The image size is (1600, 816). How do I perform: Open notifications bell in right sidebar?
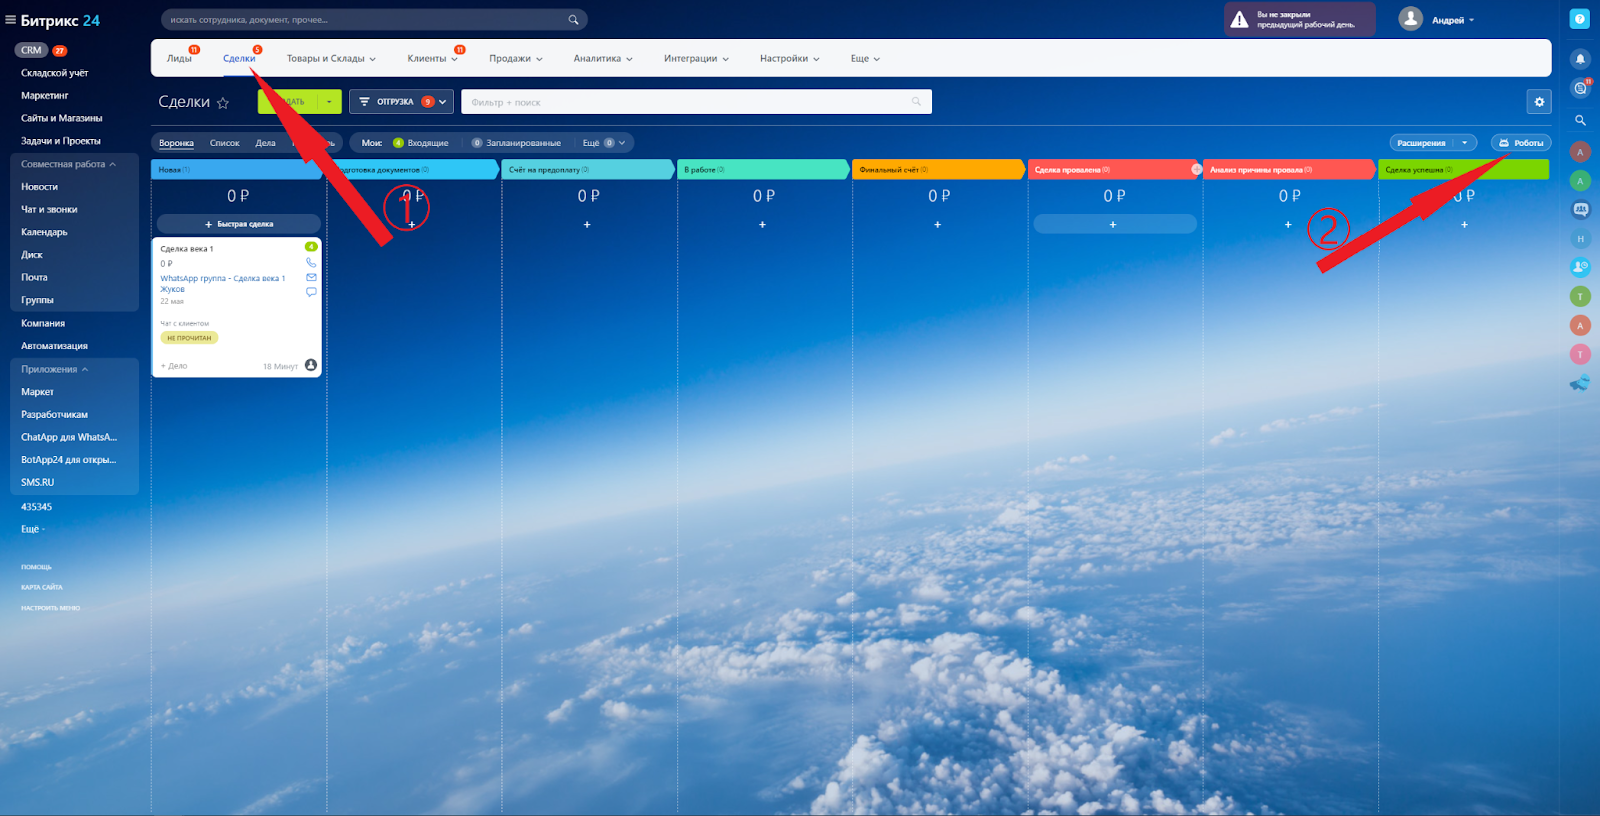(1580, 59)
